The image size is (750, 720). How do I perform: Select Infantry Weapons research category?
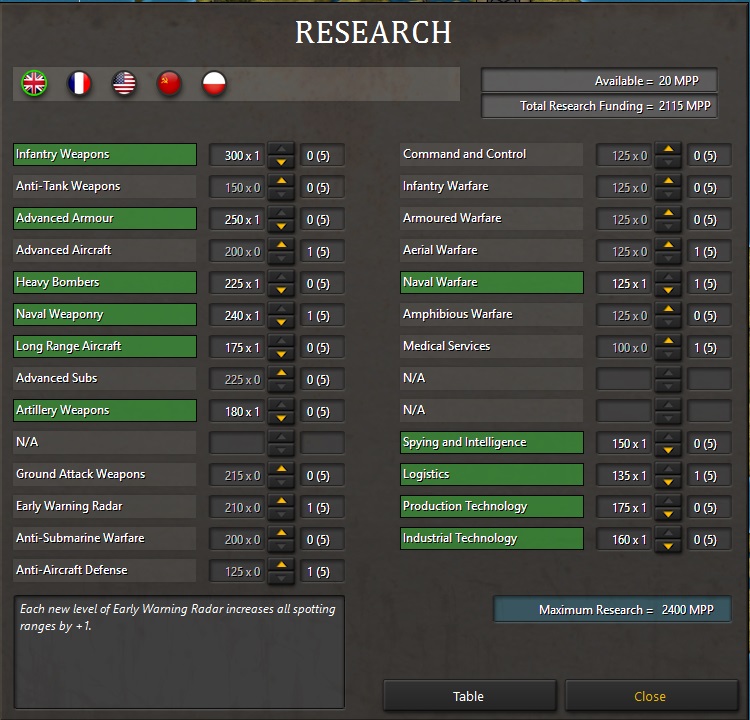pos(105,155)
